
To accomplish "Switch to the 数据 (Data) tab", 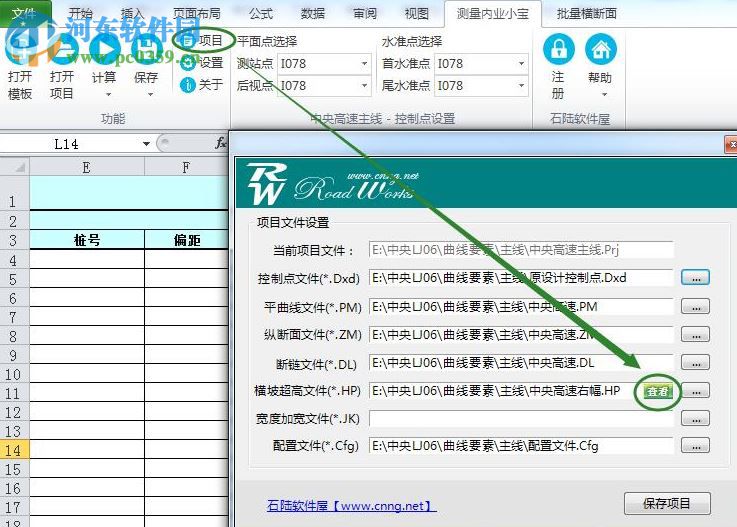I will pos(313,14).
